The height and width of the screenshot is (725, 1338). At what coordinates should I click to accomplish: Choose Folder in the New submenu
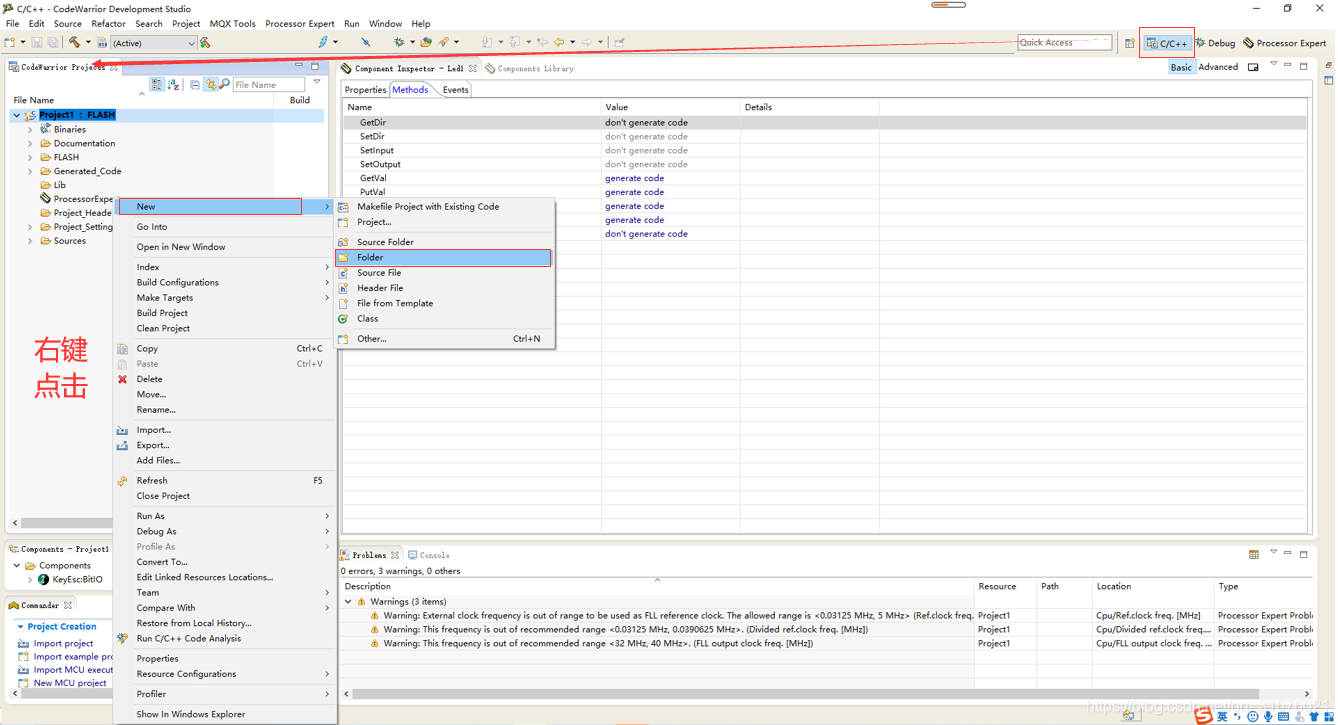[443, 258]
